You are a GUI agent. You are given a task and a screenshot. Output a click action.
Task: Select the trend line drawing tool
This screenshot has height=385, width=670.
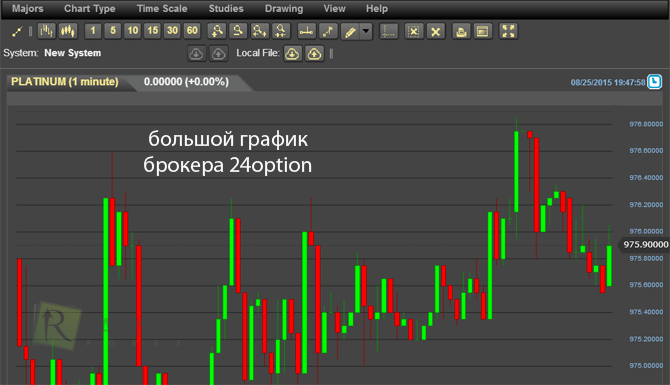click(328, 31)
